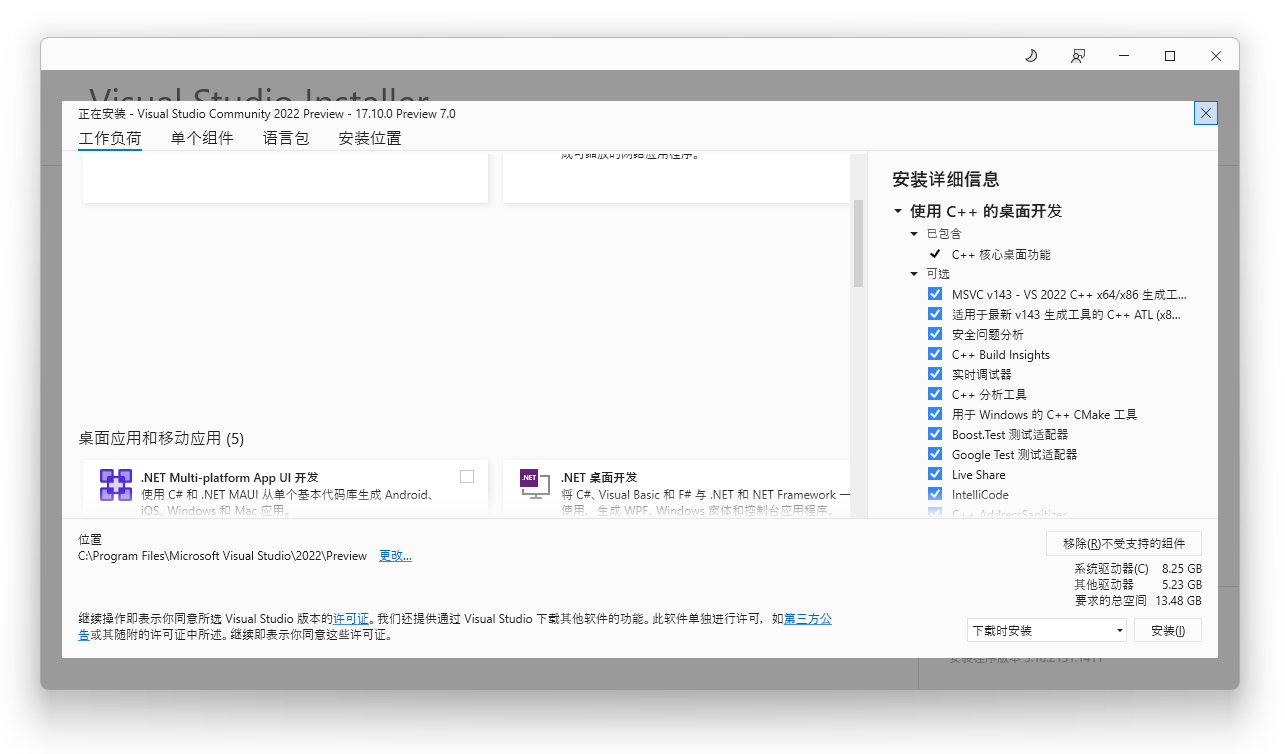Viewport: 1285px width, 754px height.
Task: Toggle the dark theme moon icon
Action: point(1031,56)
